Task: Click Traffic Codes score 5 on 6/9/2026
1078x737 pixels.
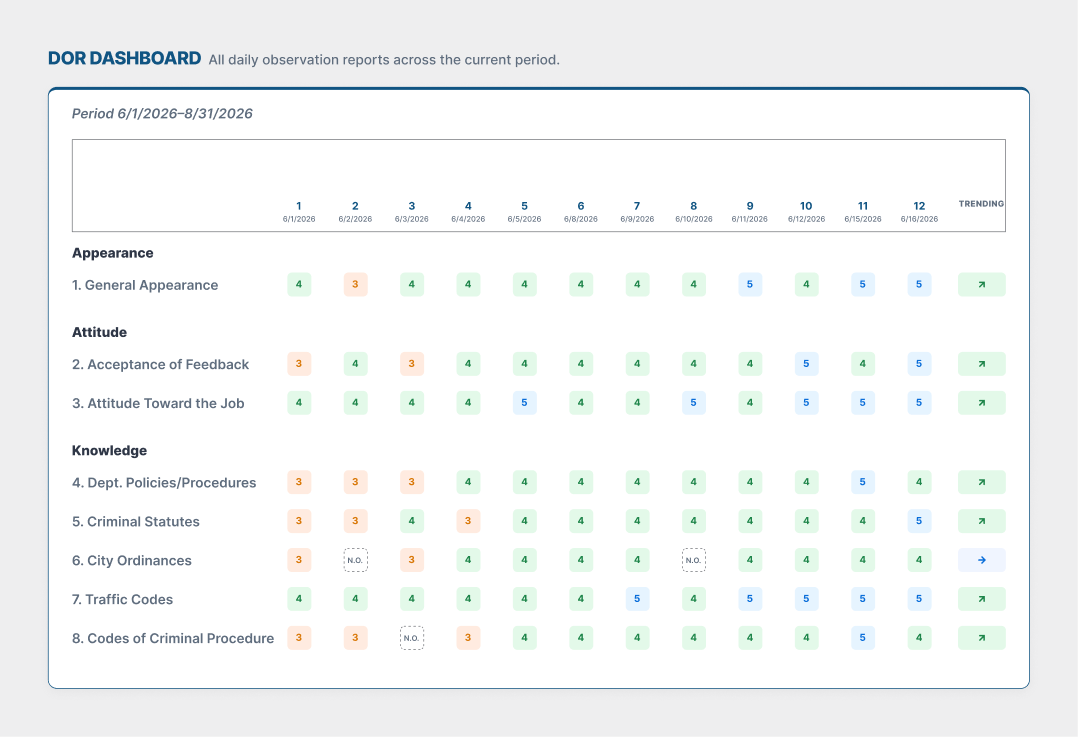Action: (637, 599)
